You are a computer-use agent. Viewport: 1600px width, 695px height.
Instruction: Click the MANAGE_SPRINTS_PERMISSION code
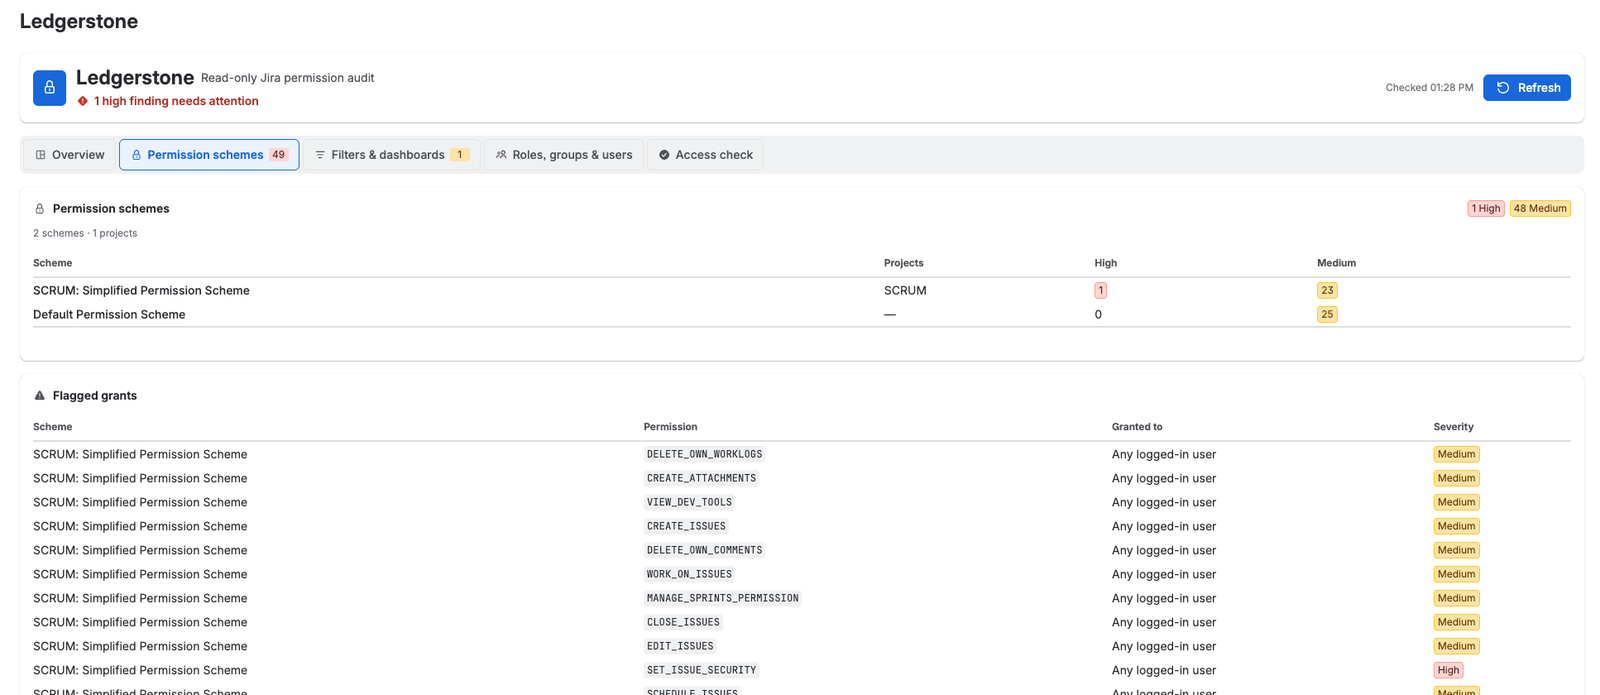[722, 599]
